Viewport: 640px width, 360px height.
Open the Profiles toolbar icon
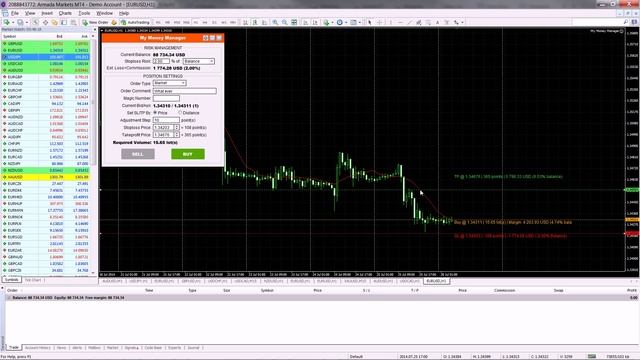(20, 22)
